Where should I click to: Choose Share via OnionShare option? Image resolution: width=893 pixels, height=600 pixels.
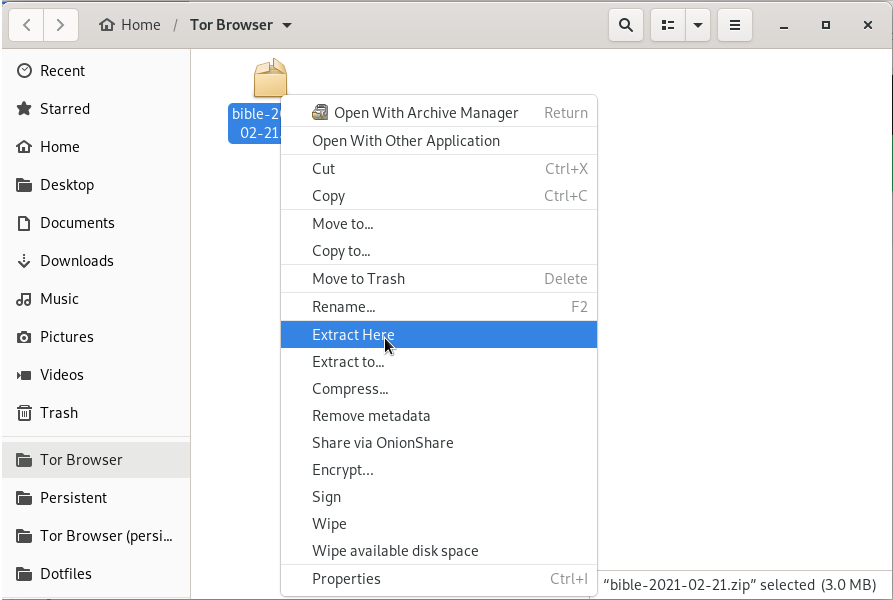[382, 443]
